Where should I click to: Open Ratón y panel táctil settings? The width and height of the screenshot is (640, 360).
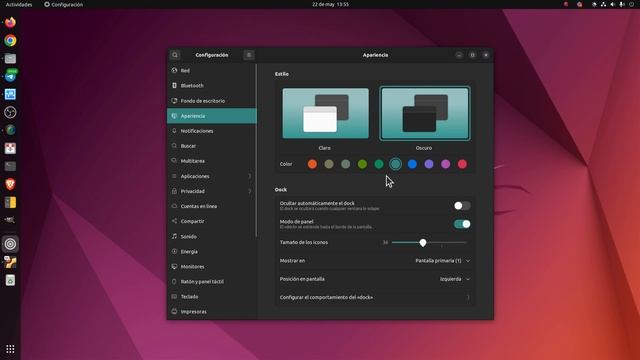(211, 282)
